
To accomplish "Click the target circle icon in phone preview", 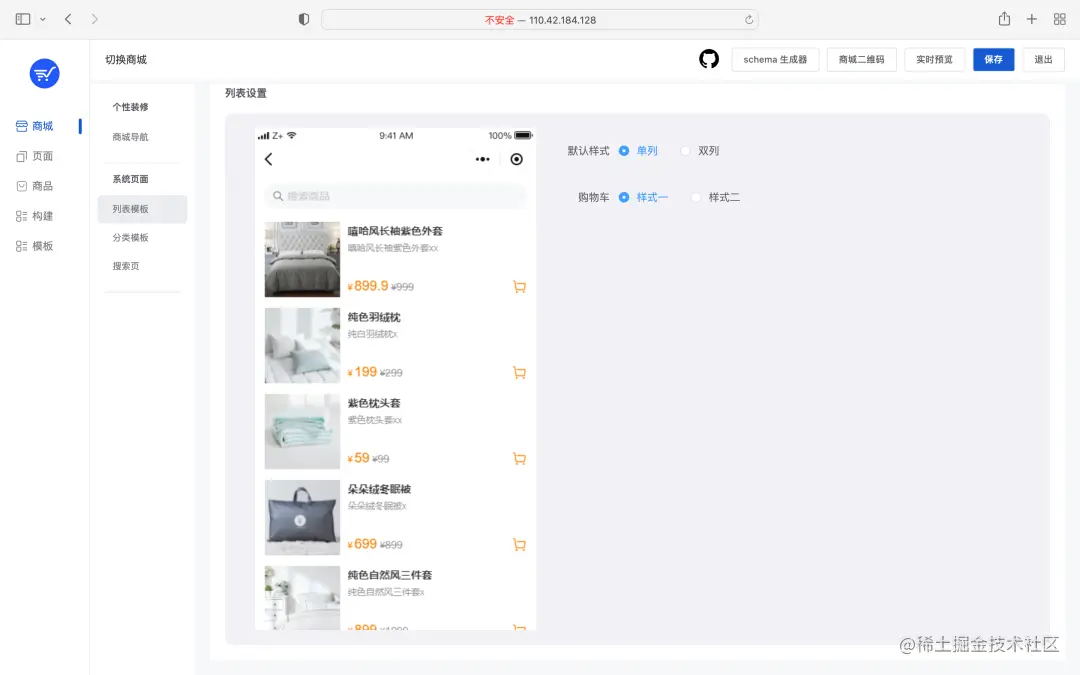I will [517, 159].
